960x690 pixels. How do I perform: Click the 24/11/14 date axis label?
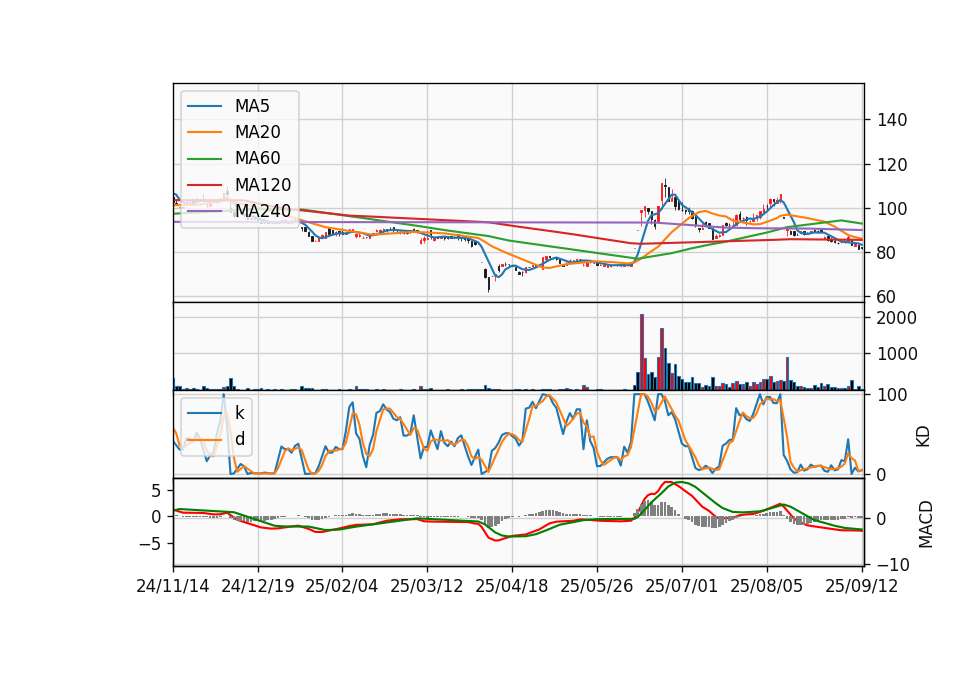(x=173, y=586)
